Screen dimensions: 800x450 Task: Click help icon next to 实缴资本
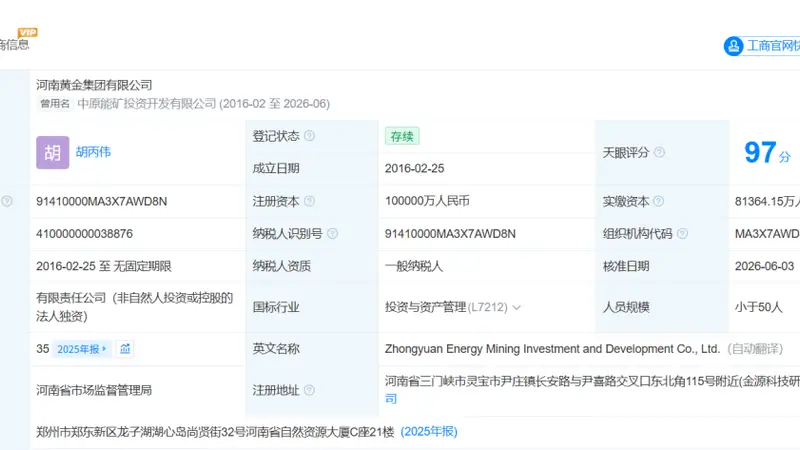click(659, 201)
